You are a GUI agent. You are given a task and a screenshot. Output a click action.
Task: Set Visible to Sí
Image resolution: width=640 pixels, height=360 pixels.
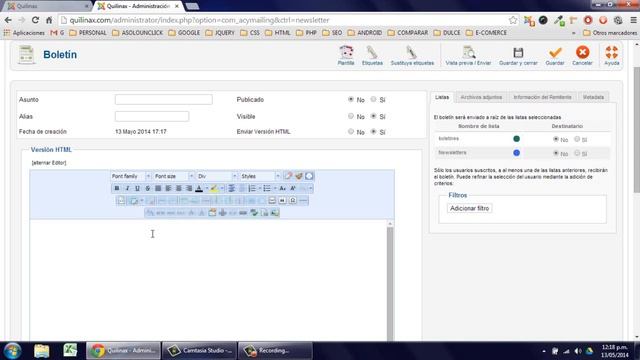[x=373, y=116]
